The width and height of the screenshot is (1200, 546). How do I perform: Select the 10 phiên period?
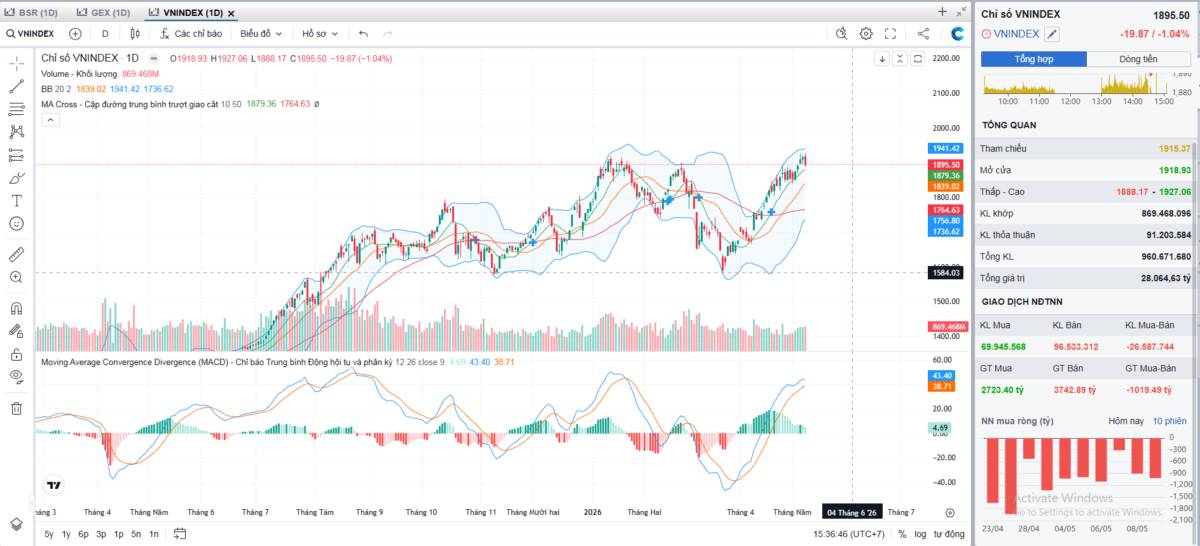1169,421
